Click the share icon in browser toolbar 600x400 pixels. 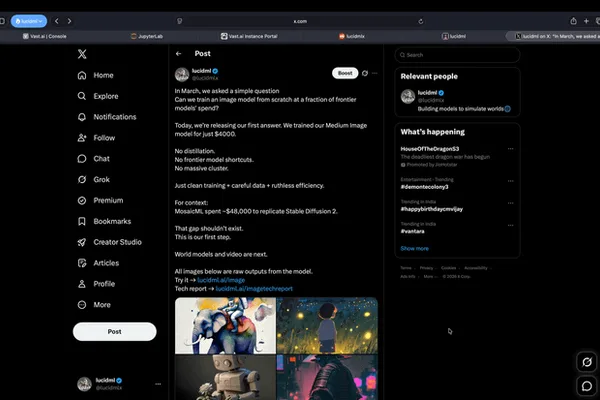click(x=573, y=21)
